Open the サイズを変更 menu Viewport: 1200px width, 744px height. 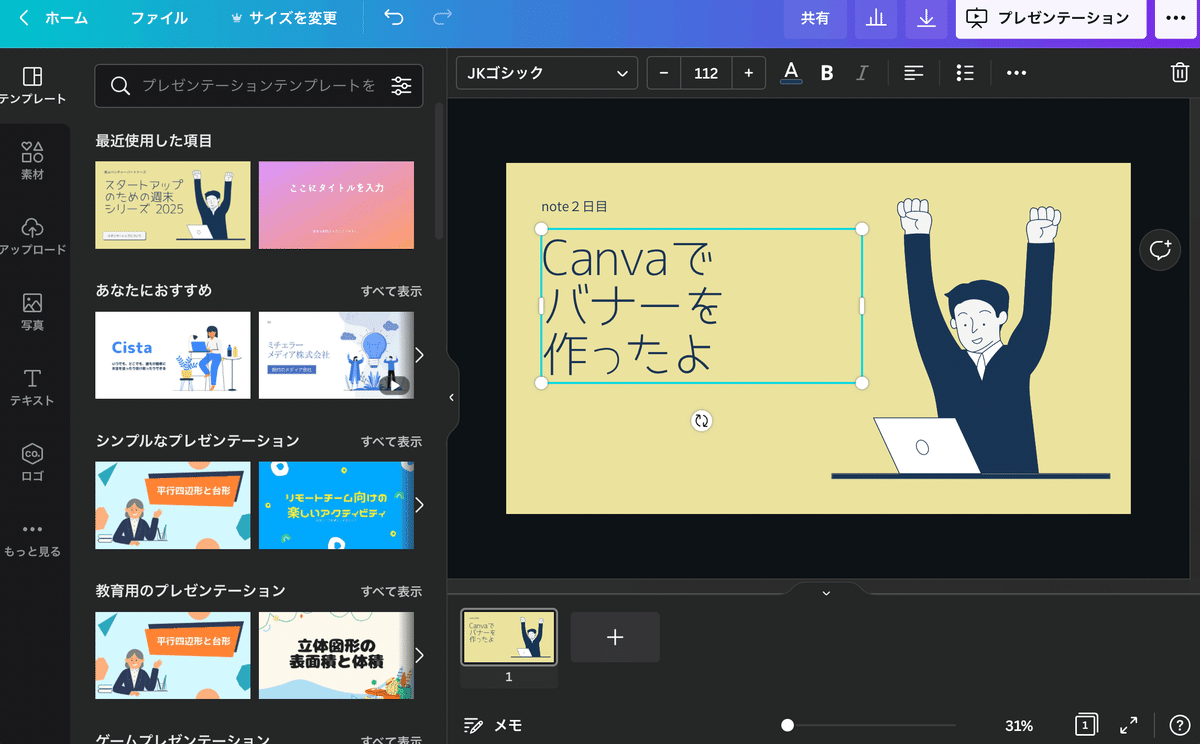tap(284, 18)
